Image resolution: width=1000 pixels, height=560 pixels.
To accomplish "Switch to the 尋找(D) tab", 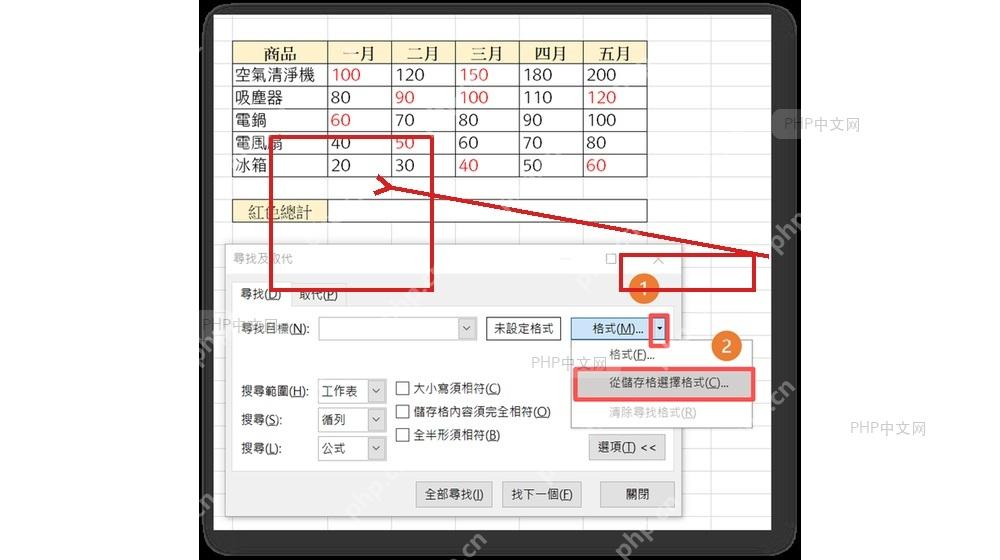I will [x=260, y=294].
